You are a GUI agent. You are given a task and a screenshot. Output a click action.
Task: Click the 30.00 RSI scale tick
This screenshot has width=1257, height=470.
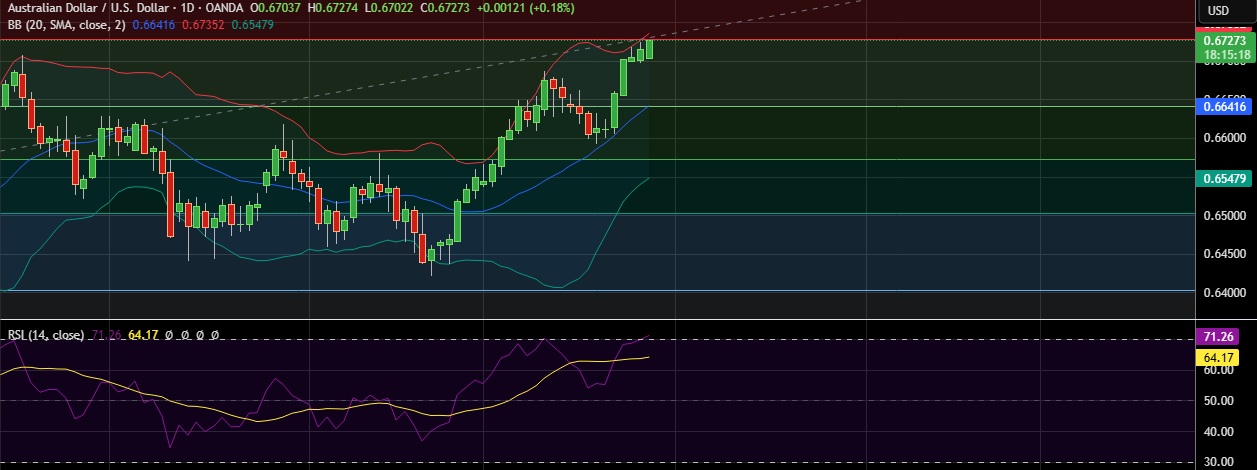pos(1218,462)
